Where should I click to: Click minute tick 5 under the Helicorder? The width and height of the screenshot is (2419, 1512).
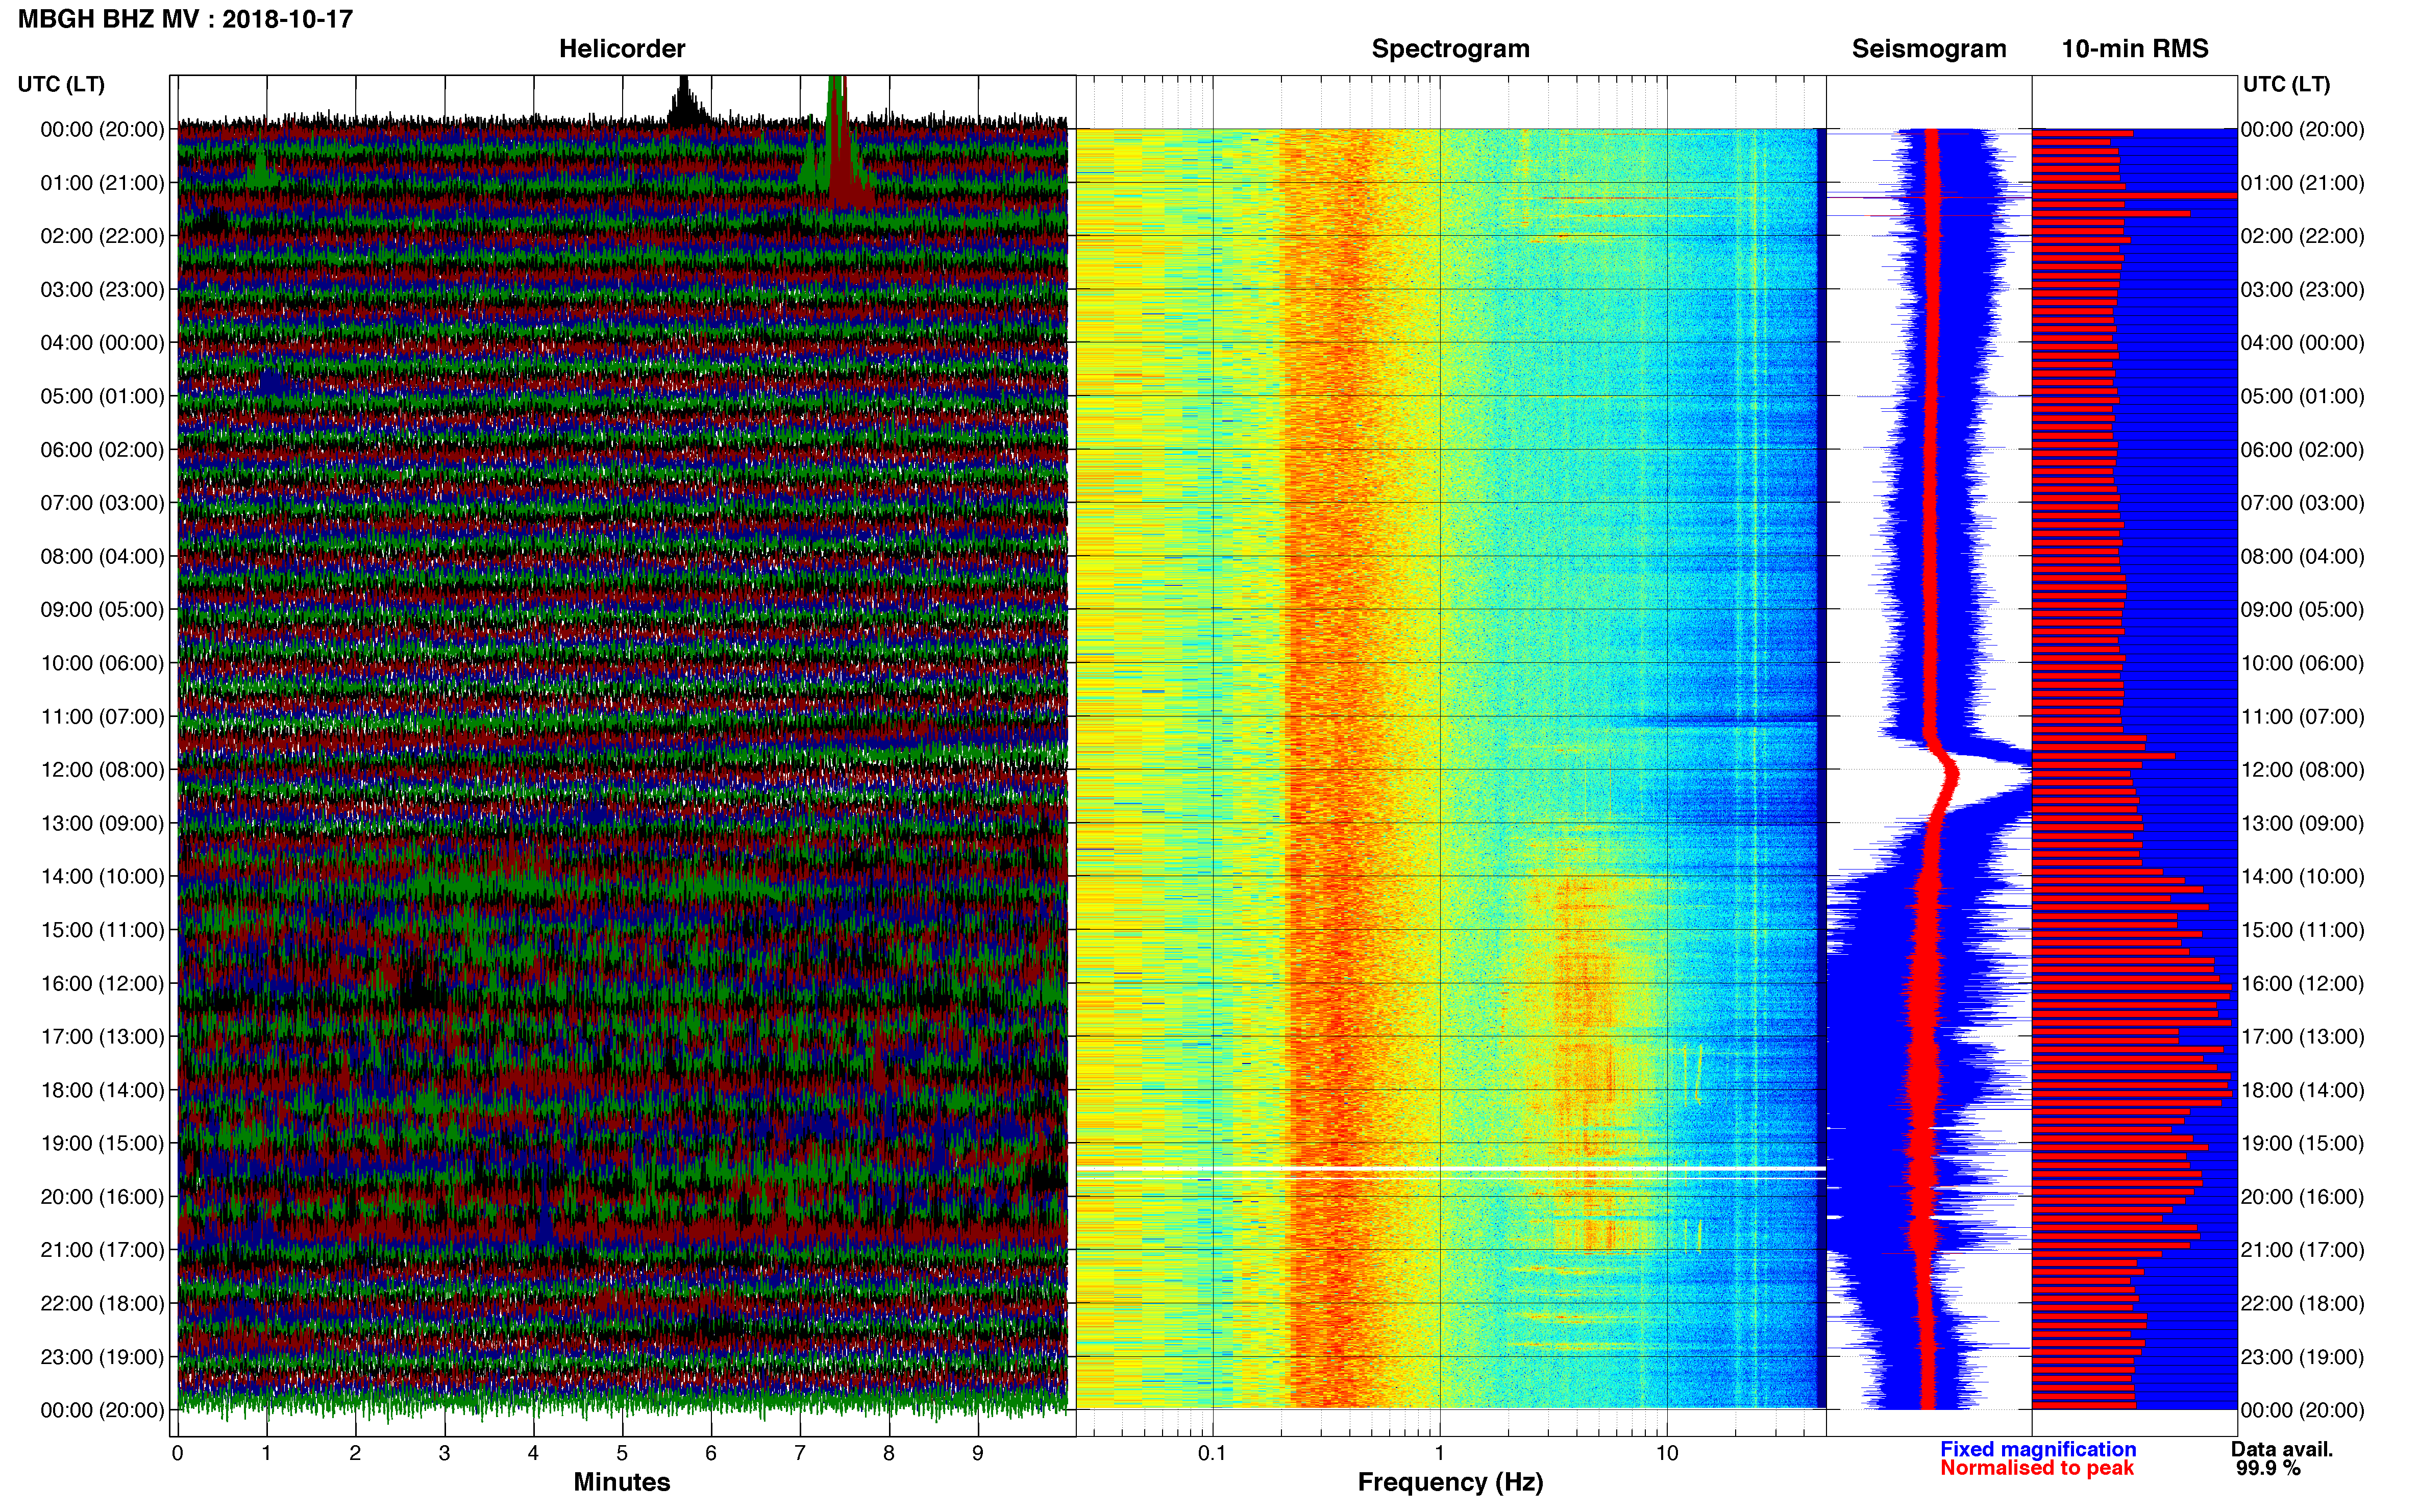[622, 1453]
